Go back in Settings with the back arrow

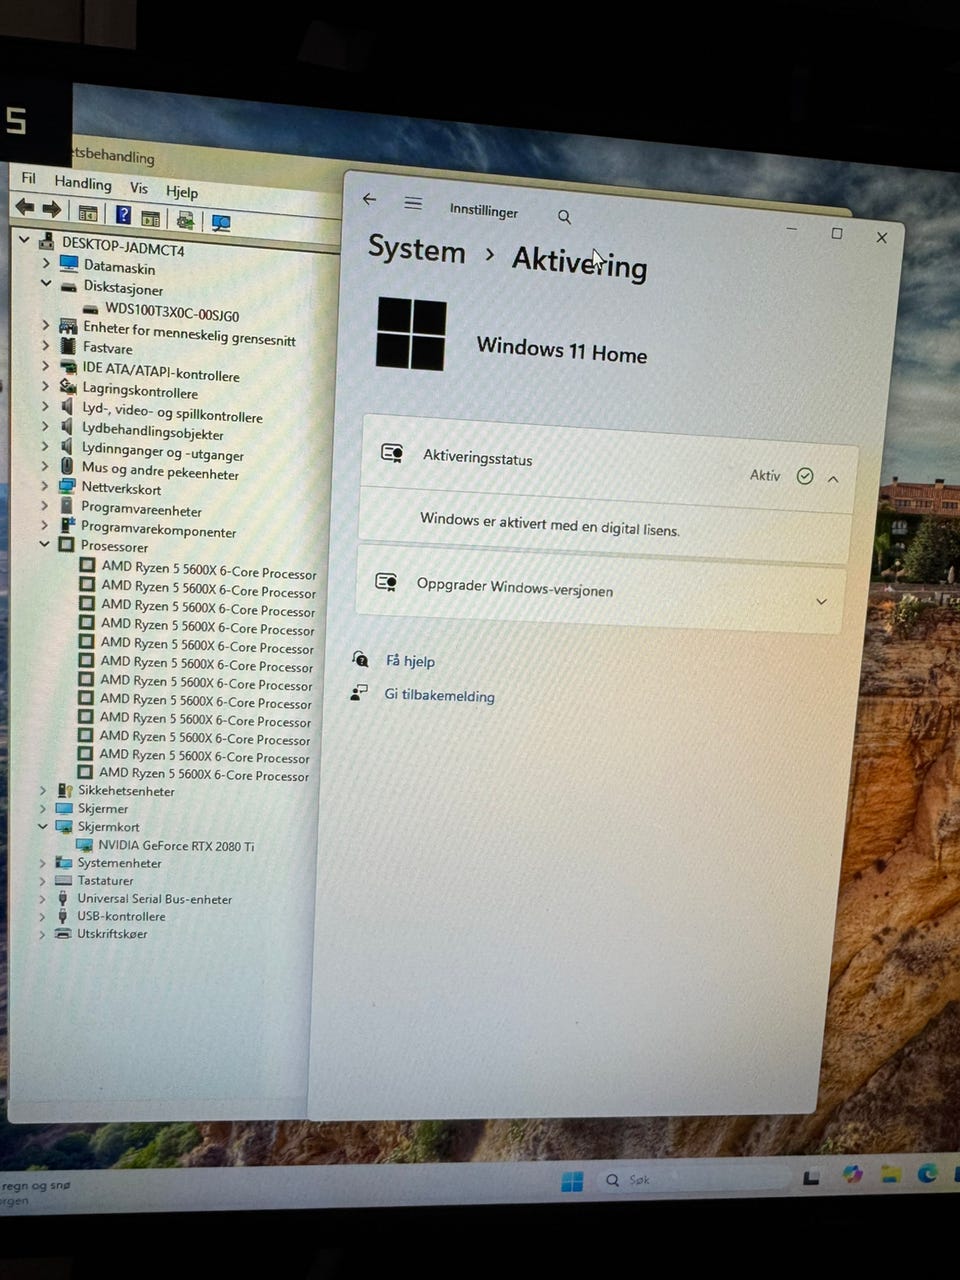pyautogui.click(x=369, y=199)
